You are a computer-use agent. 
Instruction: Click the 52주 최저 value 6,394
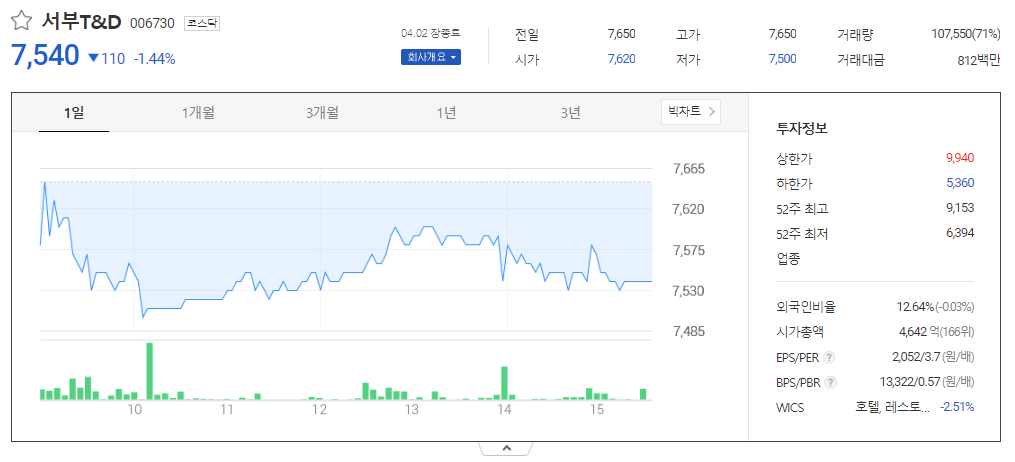960,233
